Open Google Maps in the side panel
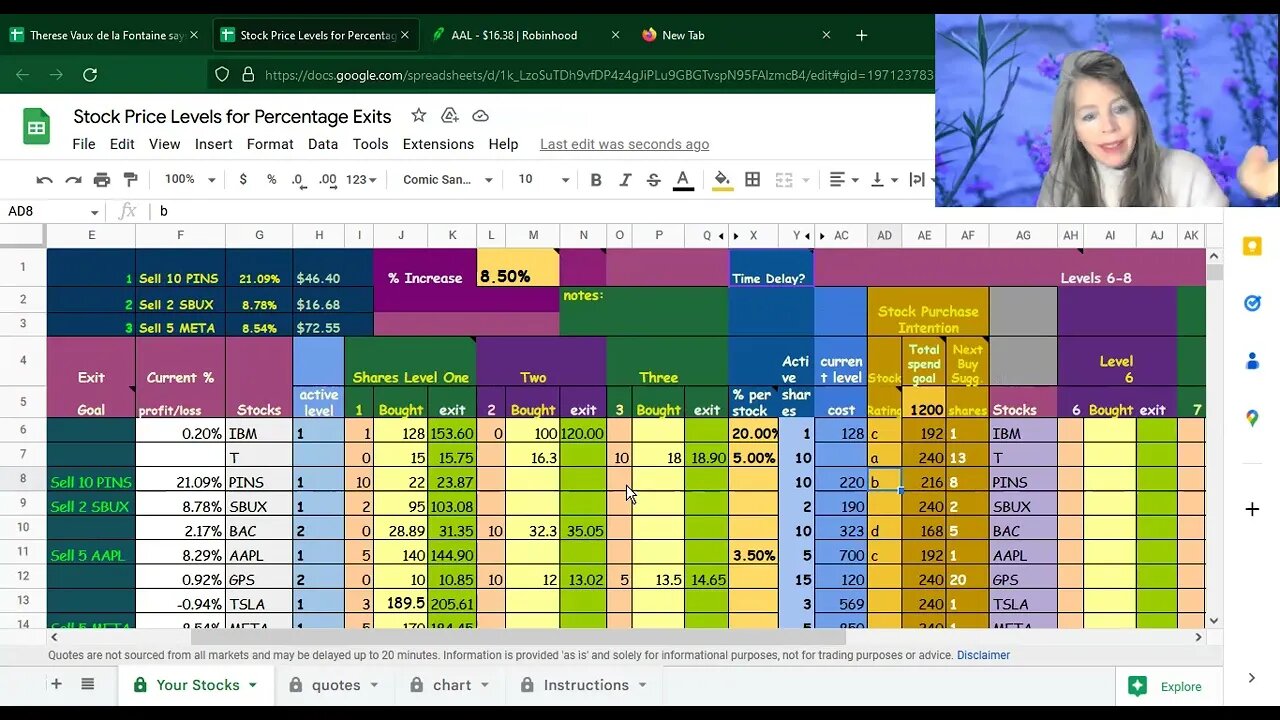The image size is (1280, 720). coord(1252,418)
